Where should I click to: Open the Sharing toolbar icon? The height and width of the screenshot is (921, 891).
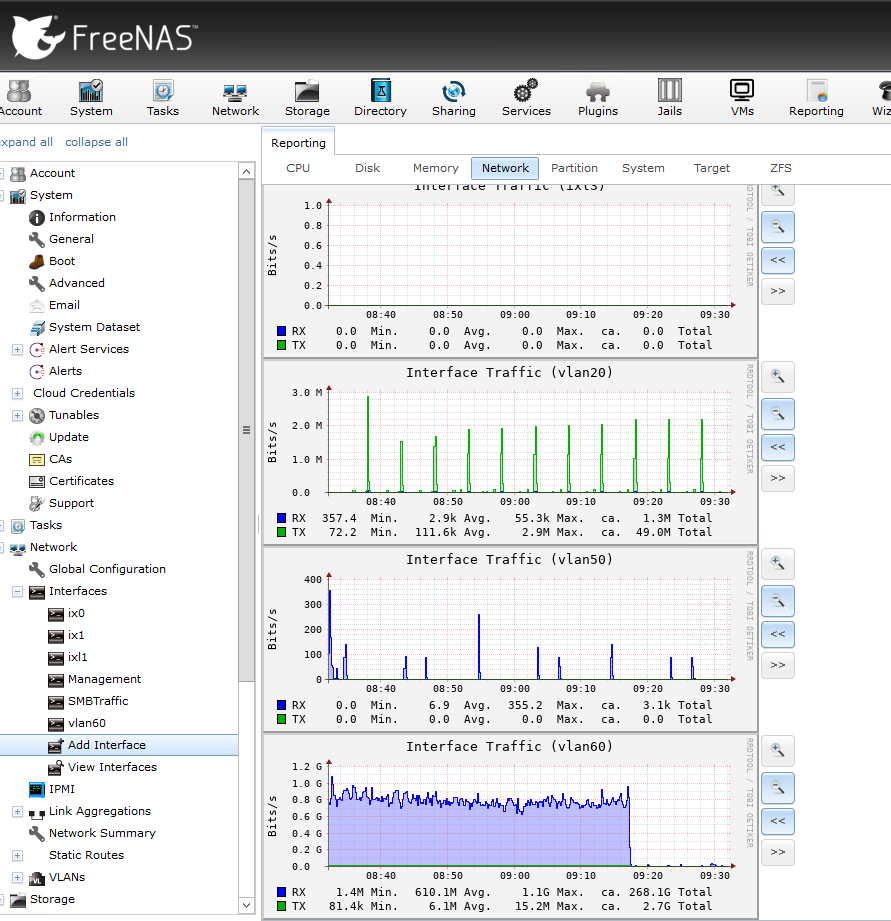tap(453, 98)
